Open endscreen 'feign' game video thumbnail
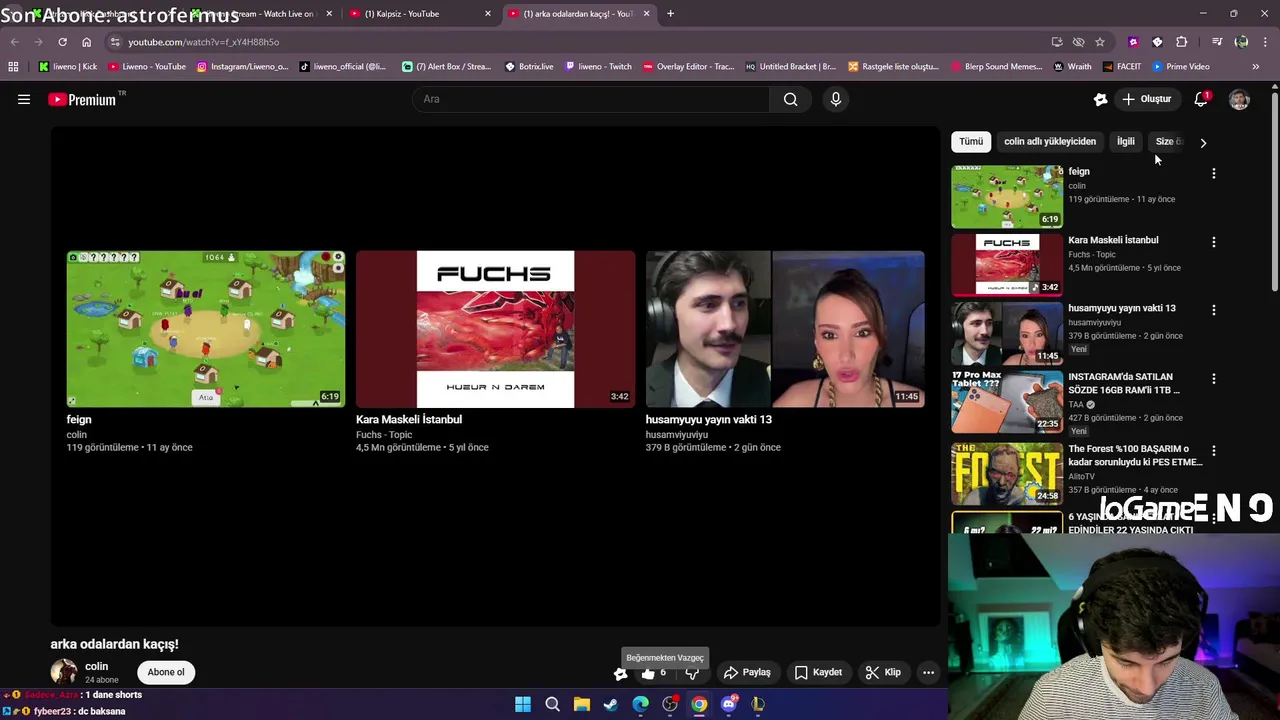1280x720 pixels. tap(206, 329)
